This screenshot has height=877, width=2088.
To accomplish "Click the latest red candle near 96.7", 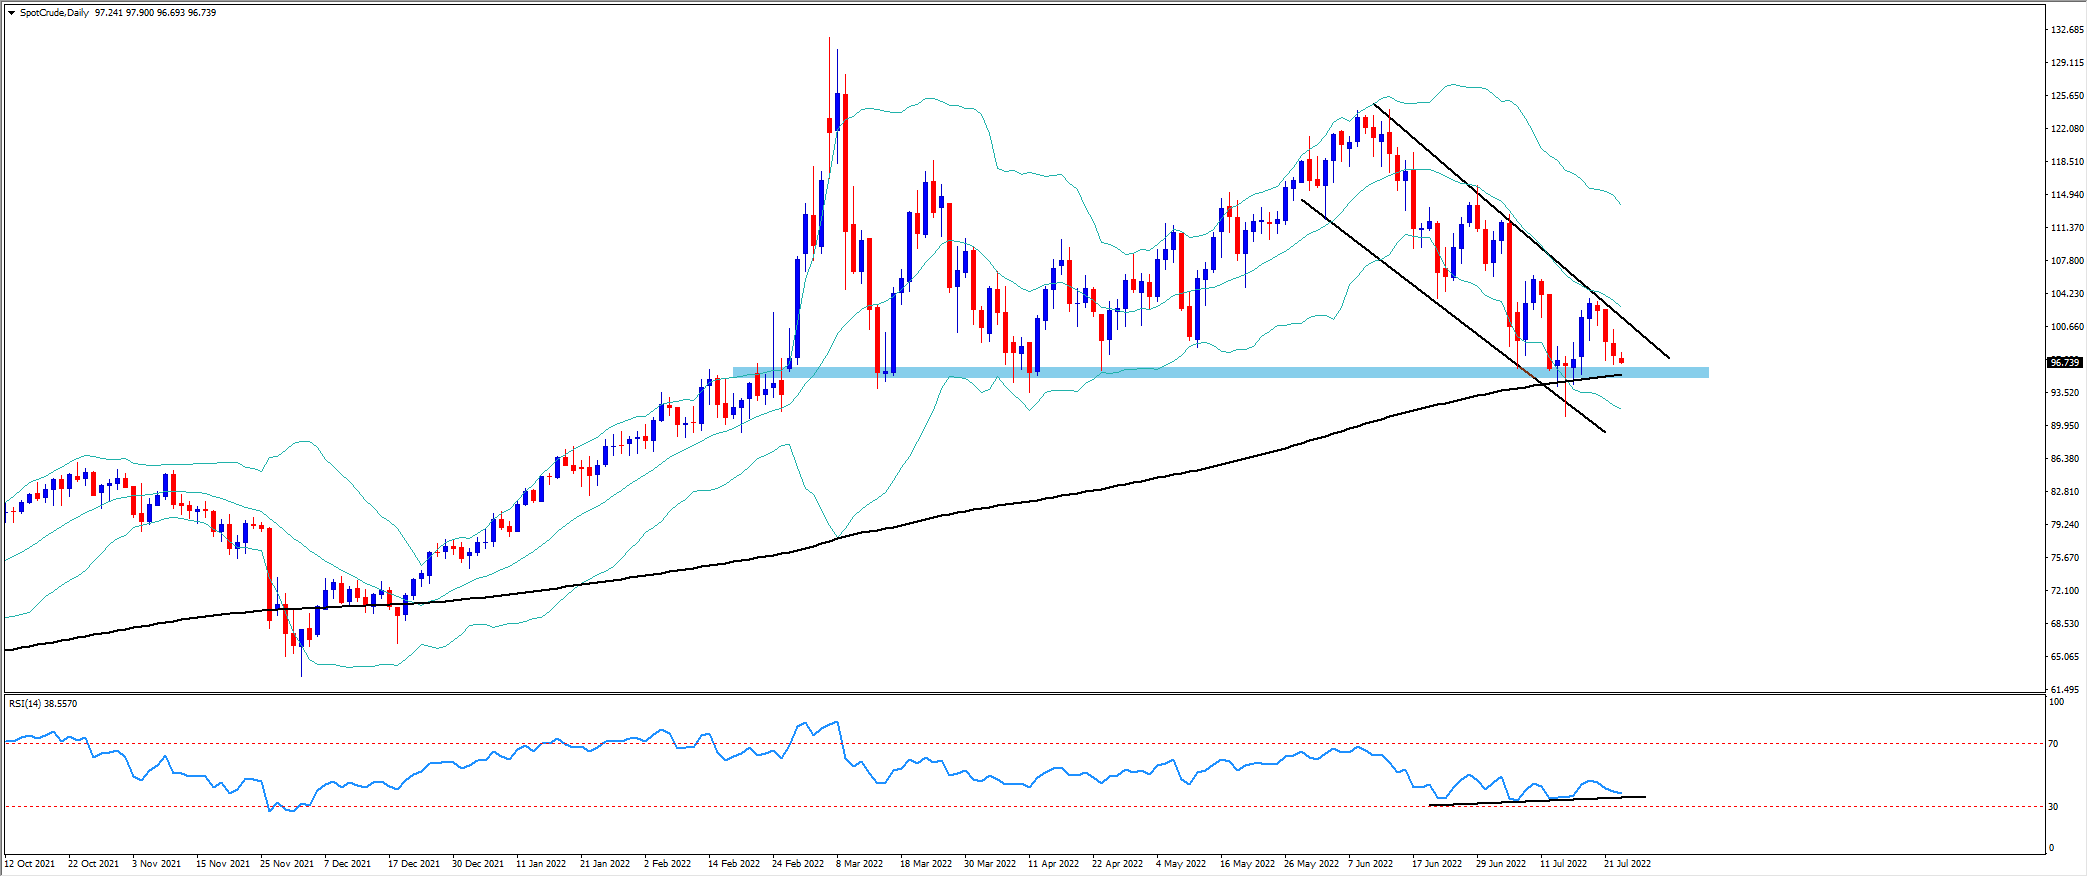I will [1621, 360].
